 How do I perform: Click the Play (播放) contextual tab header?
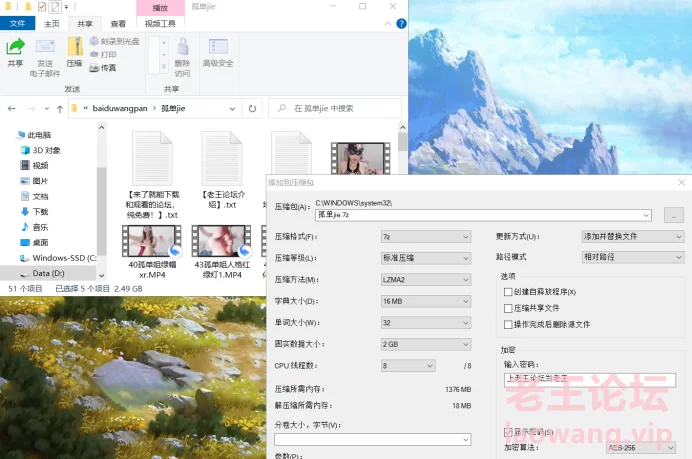point(160,8)
